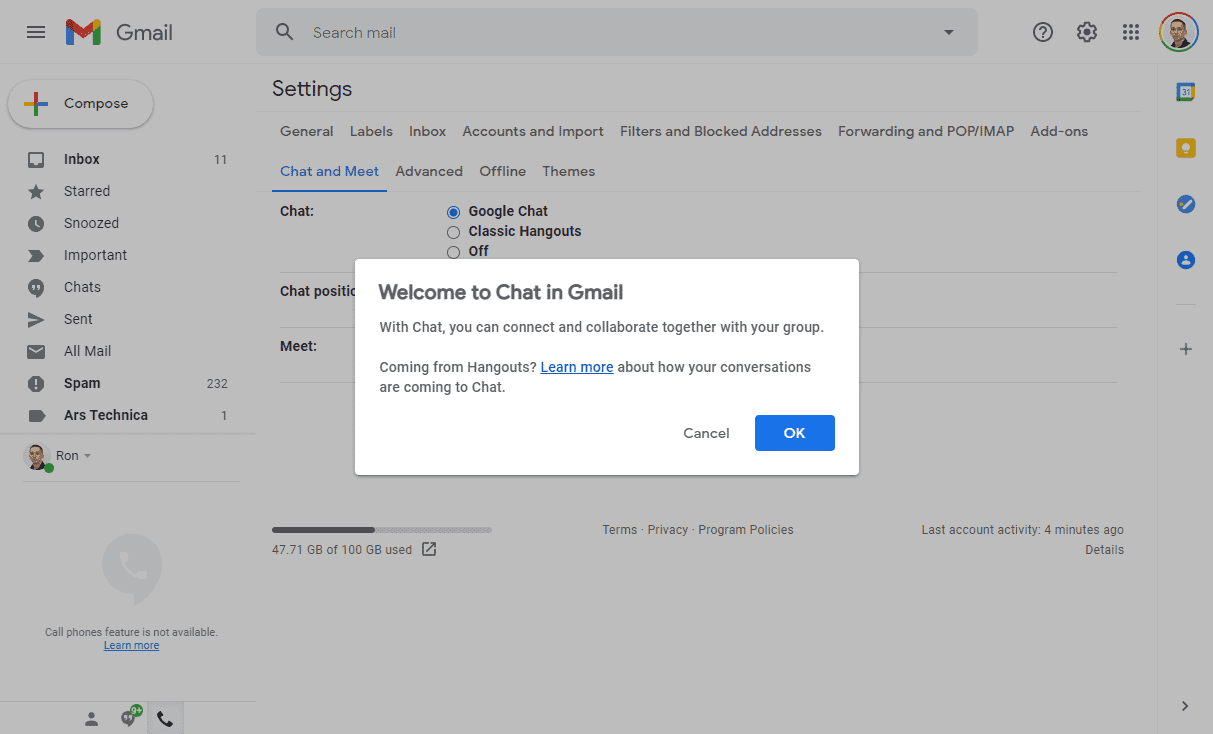Open Google Contacts side panel
The width and height of the screenshot is (1213, 734).
coord(1185,260)
